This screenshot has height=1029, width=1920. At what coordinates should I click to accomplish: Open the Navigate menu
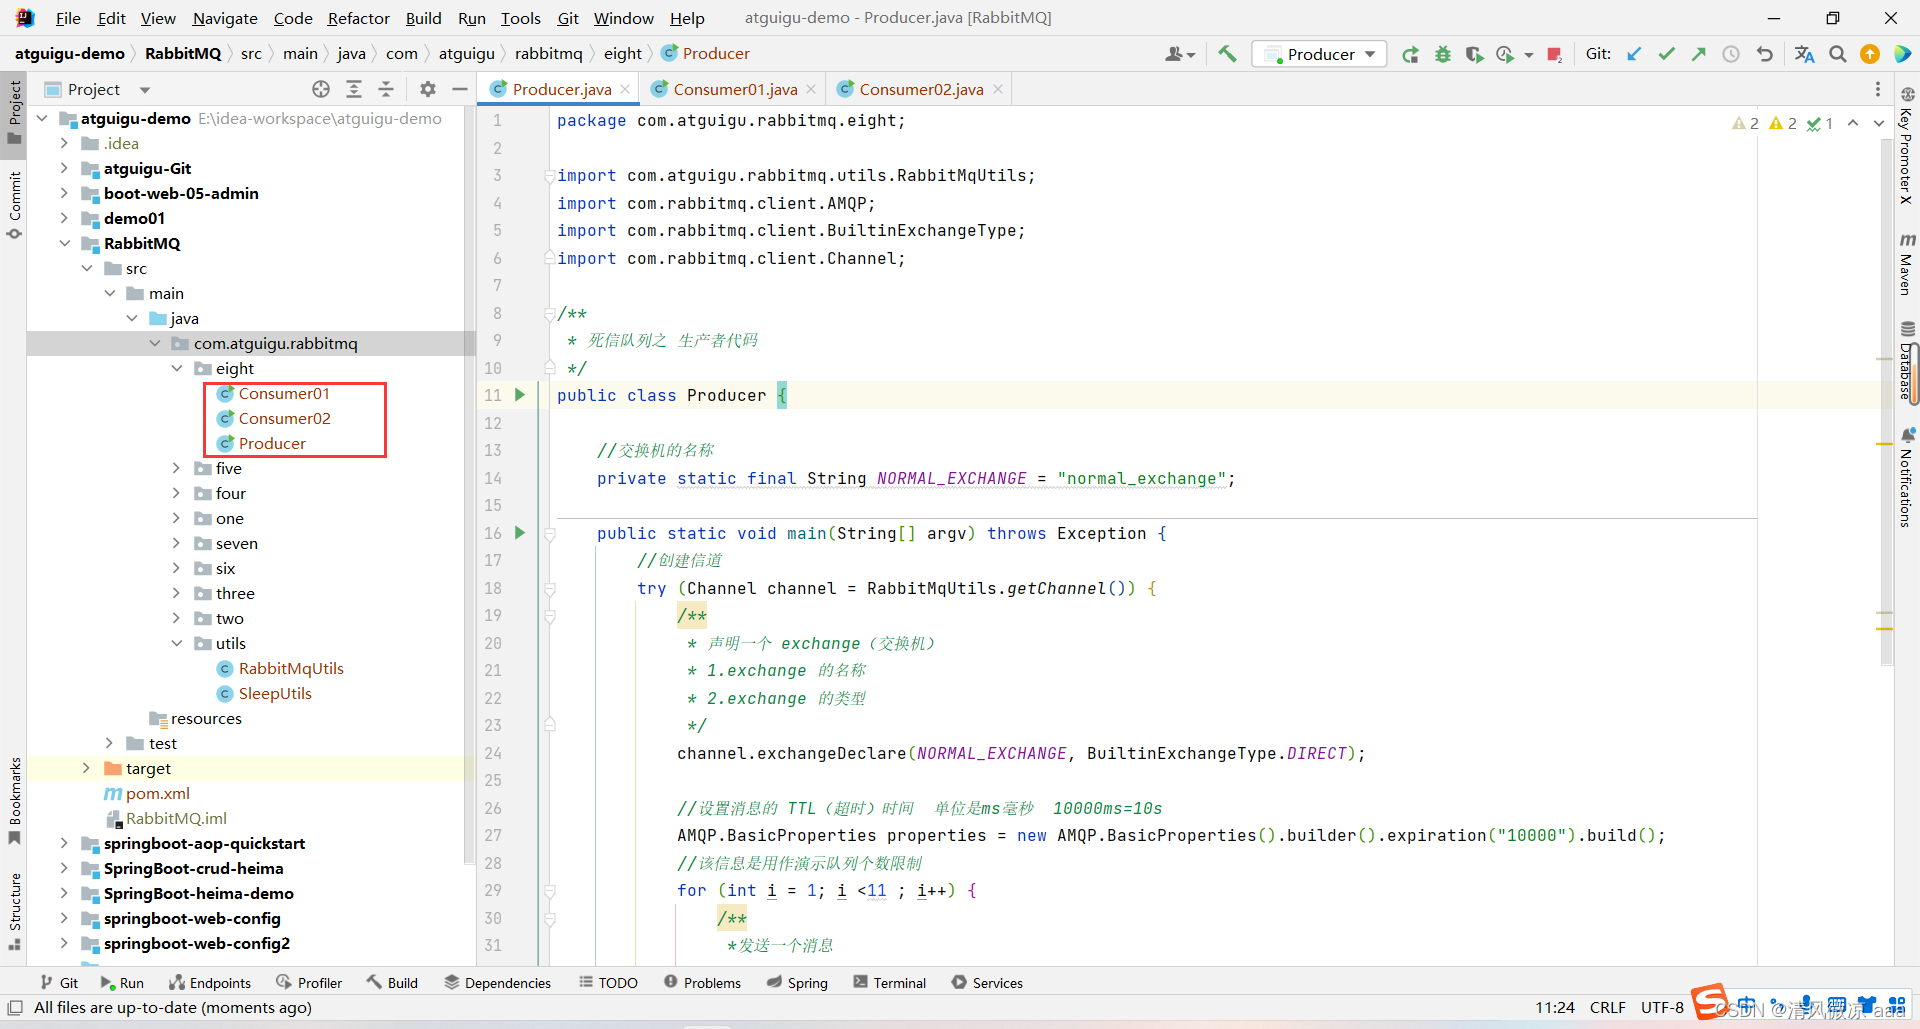(225, 18)
